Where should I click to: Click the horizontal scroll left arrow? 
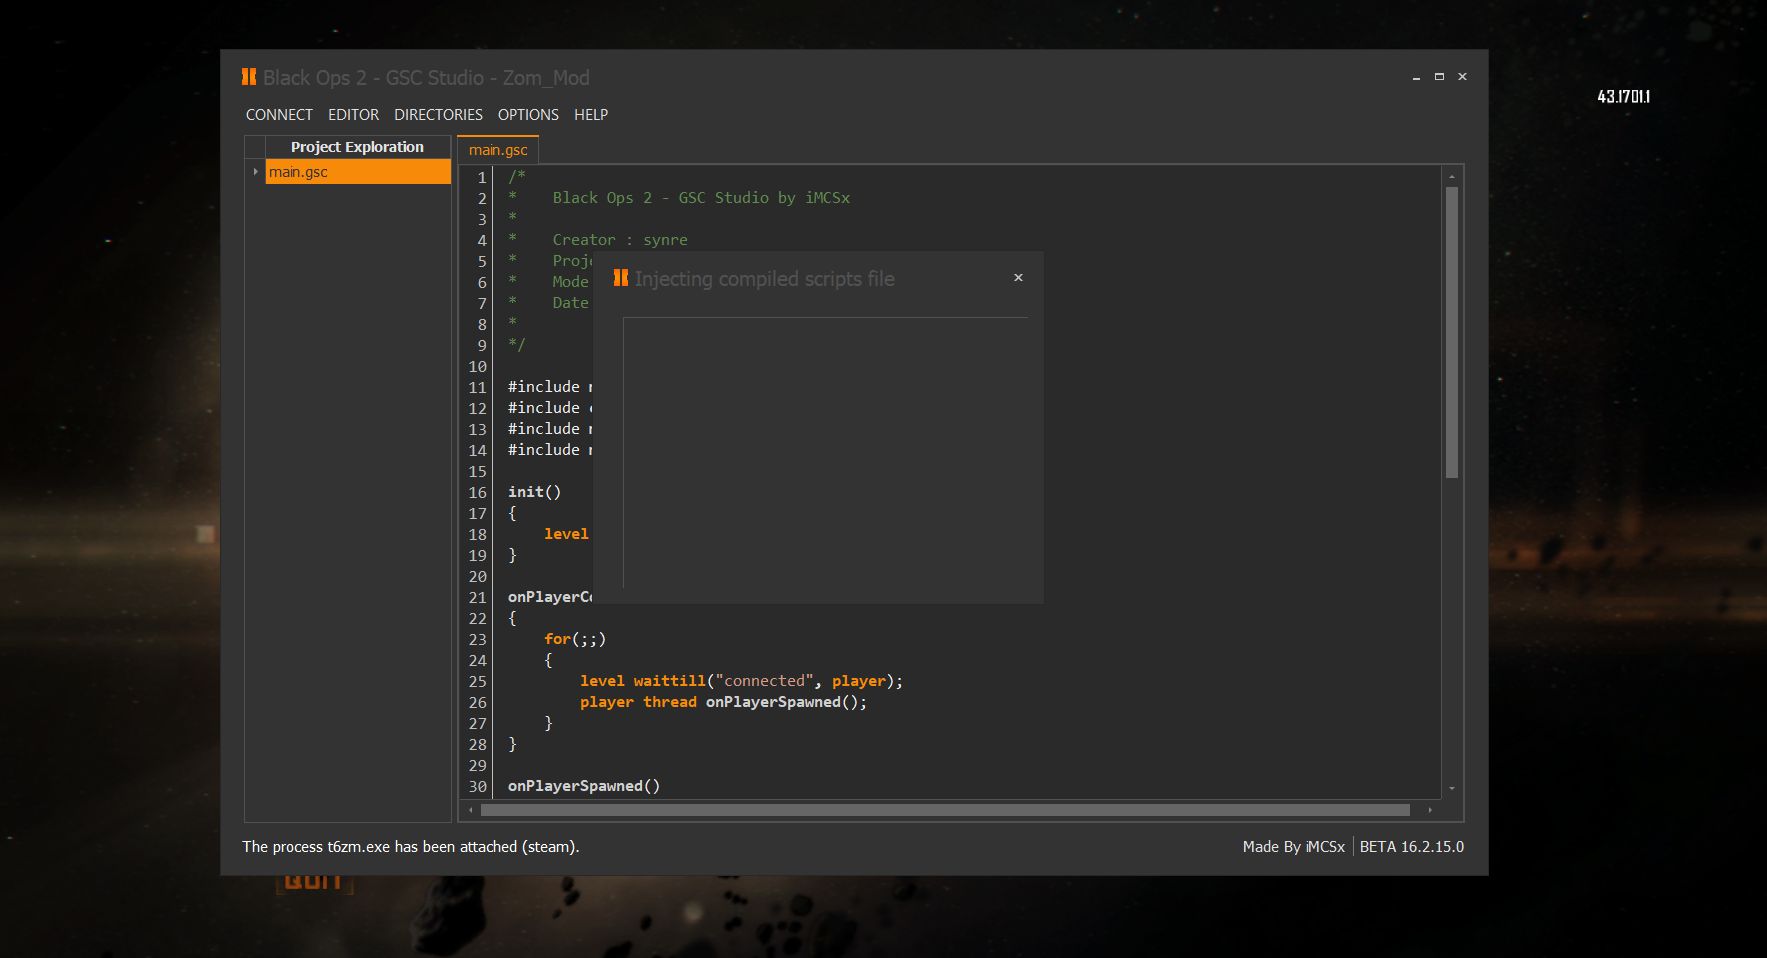[471, 810]
